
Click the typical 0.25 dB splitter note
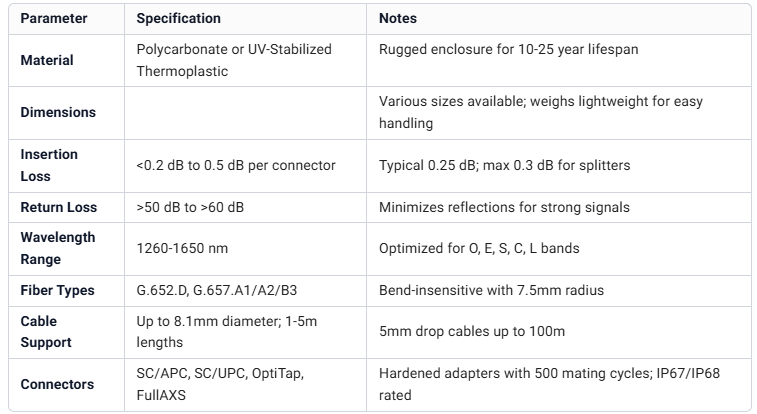(x=504, y=165)
